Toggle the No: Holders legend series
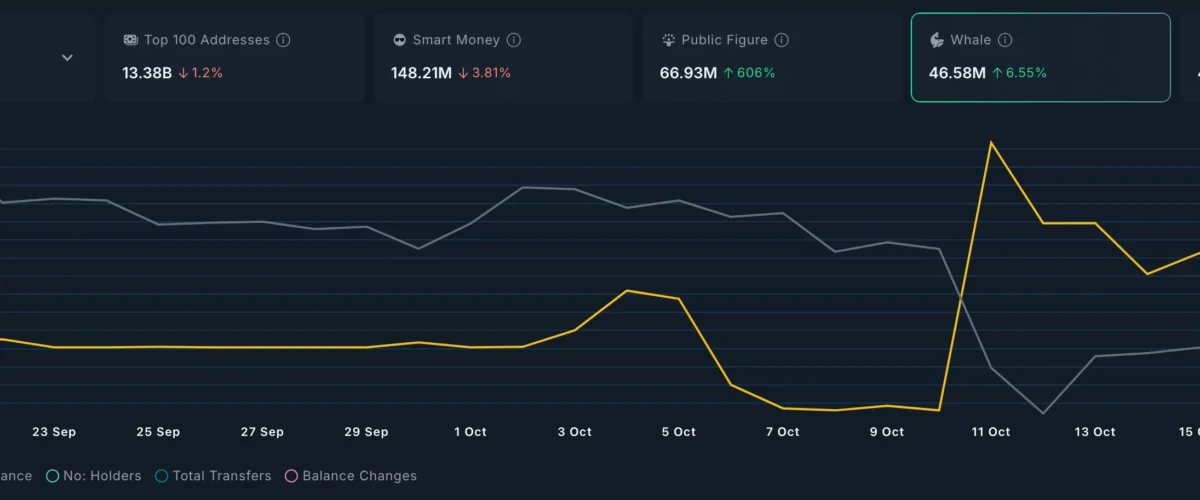This screenshot has height=500, width=1200. coord(53,476)
